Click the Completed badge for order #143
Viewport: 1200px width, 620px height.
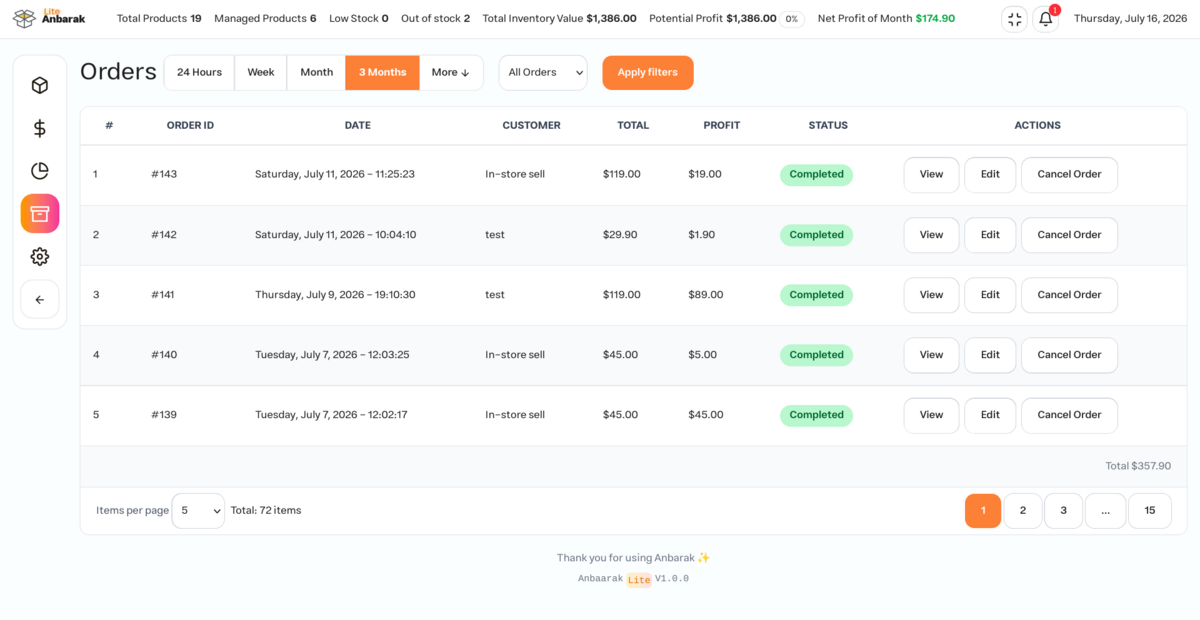(x=816, y=175)
